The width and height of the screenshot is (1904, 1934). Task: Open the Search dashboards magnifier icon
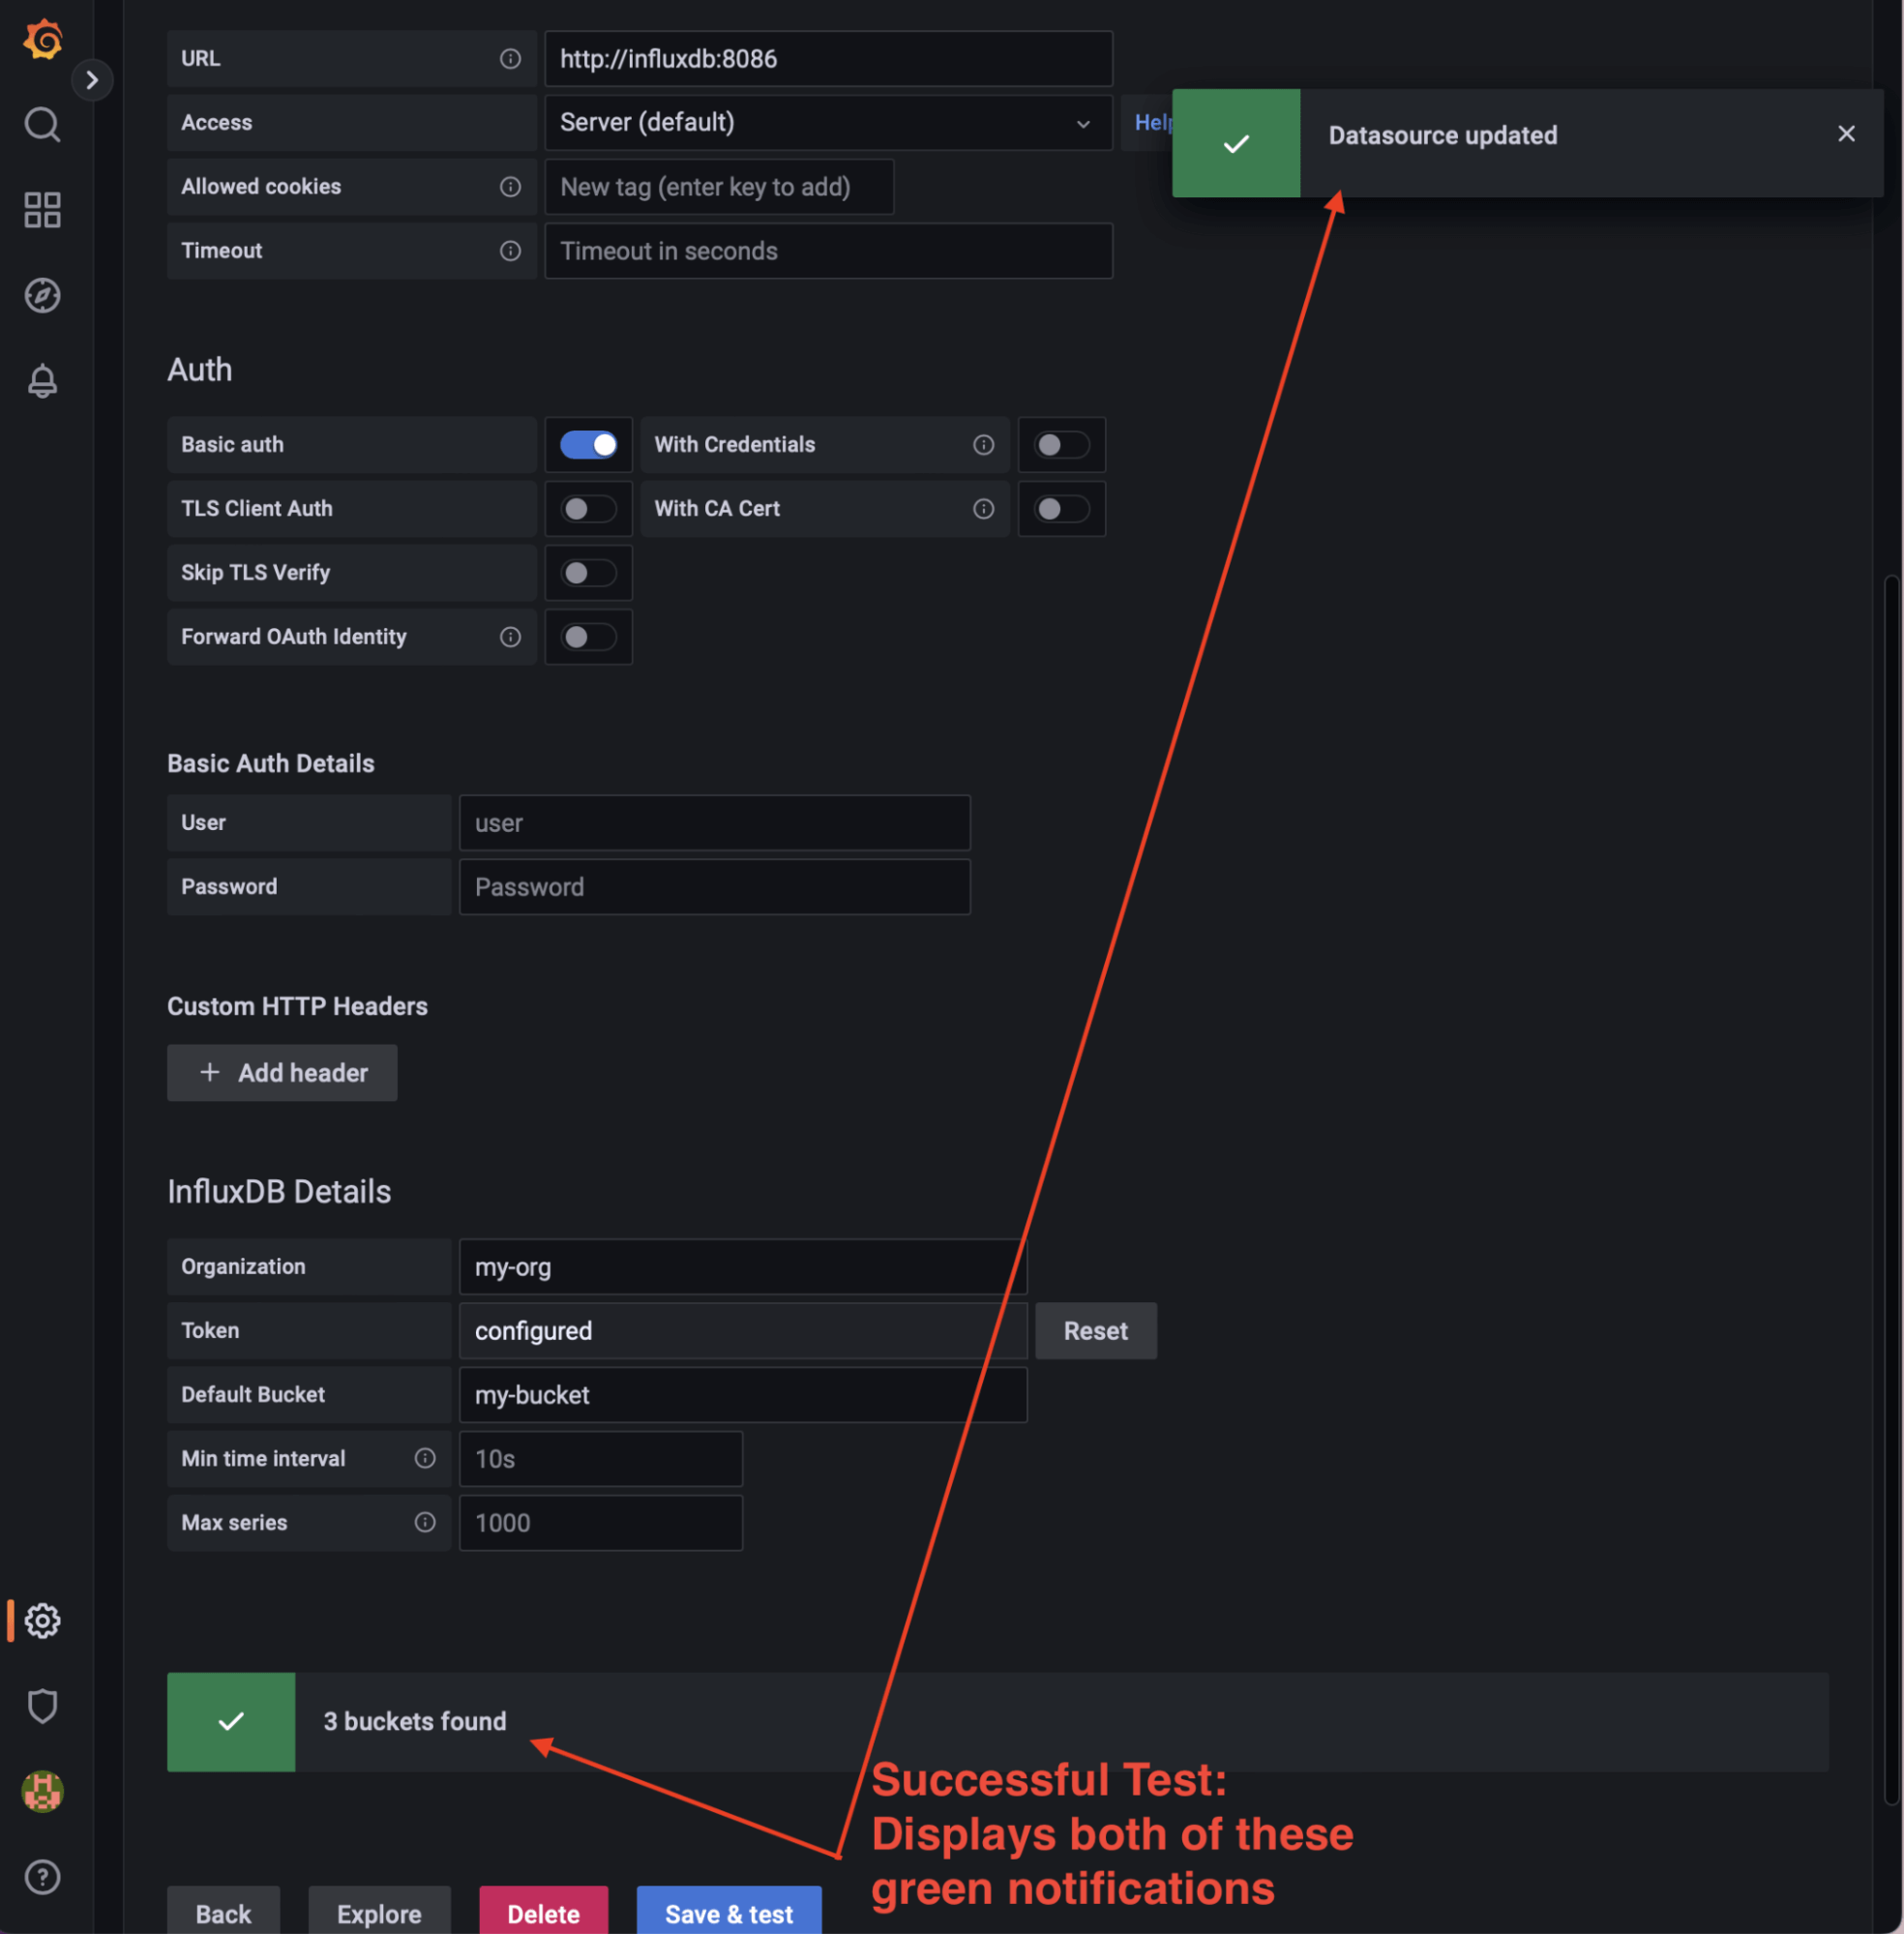[43, 125]
